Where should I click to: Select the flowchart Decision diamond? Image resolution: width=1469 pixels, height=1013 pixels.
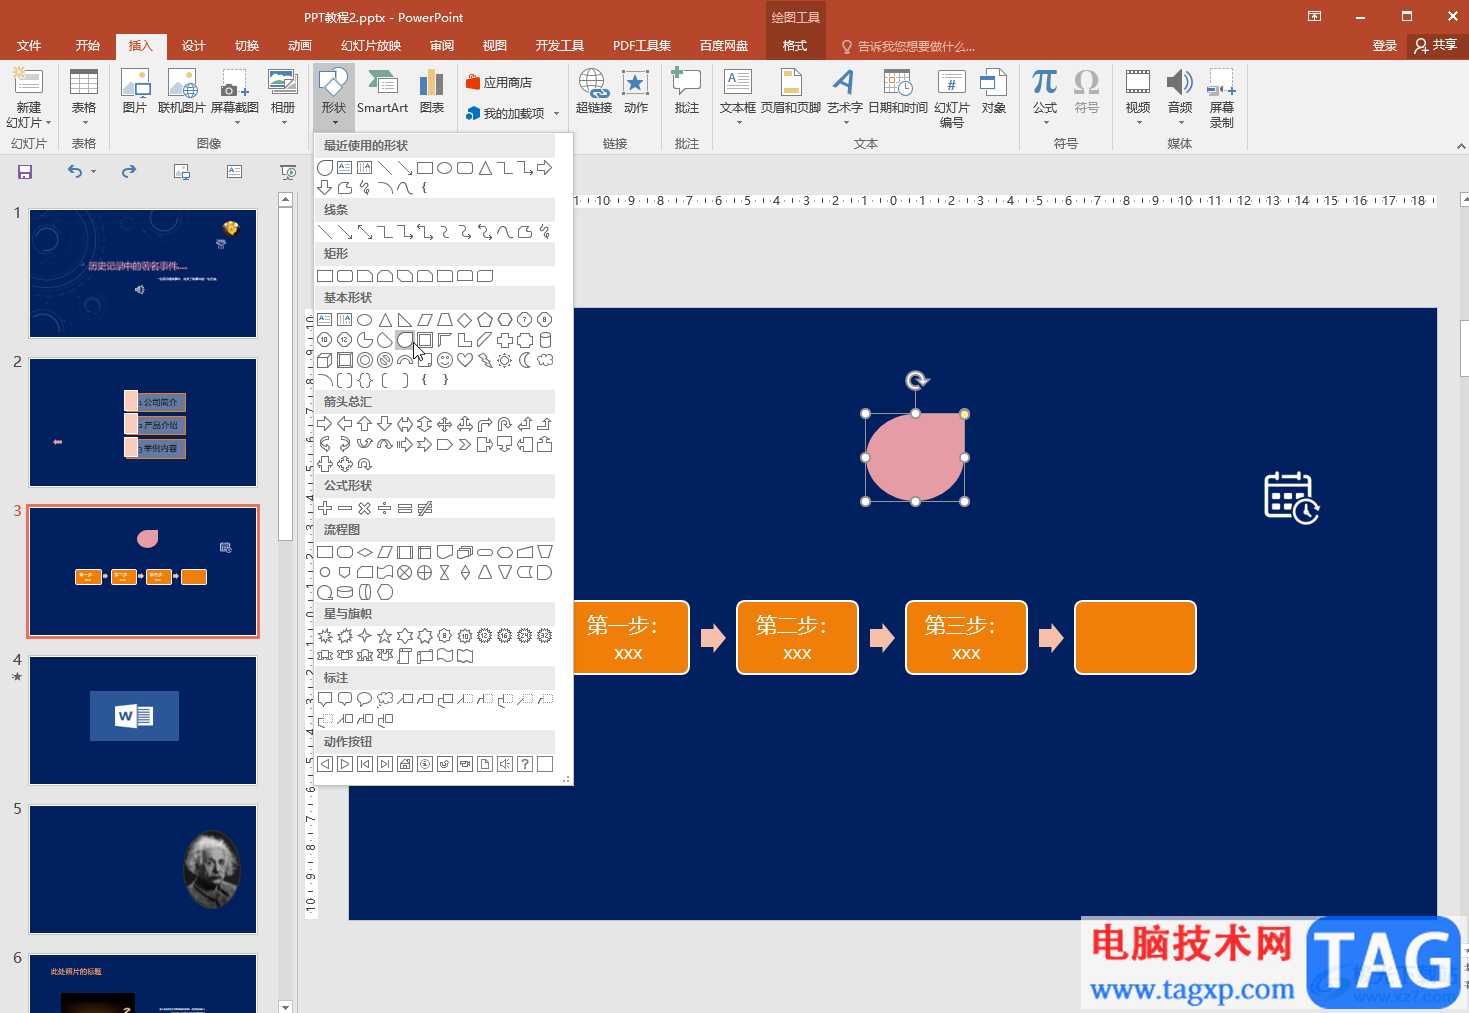click(365, 552)
